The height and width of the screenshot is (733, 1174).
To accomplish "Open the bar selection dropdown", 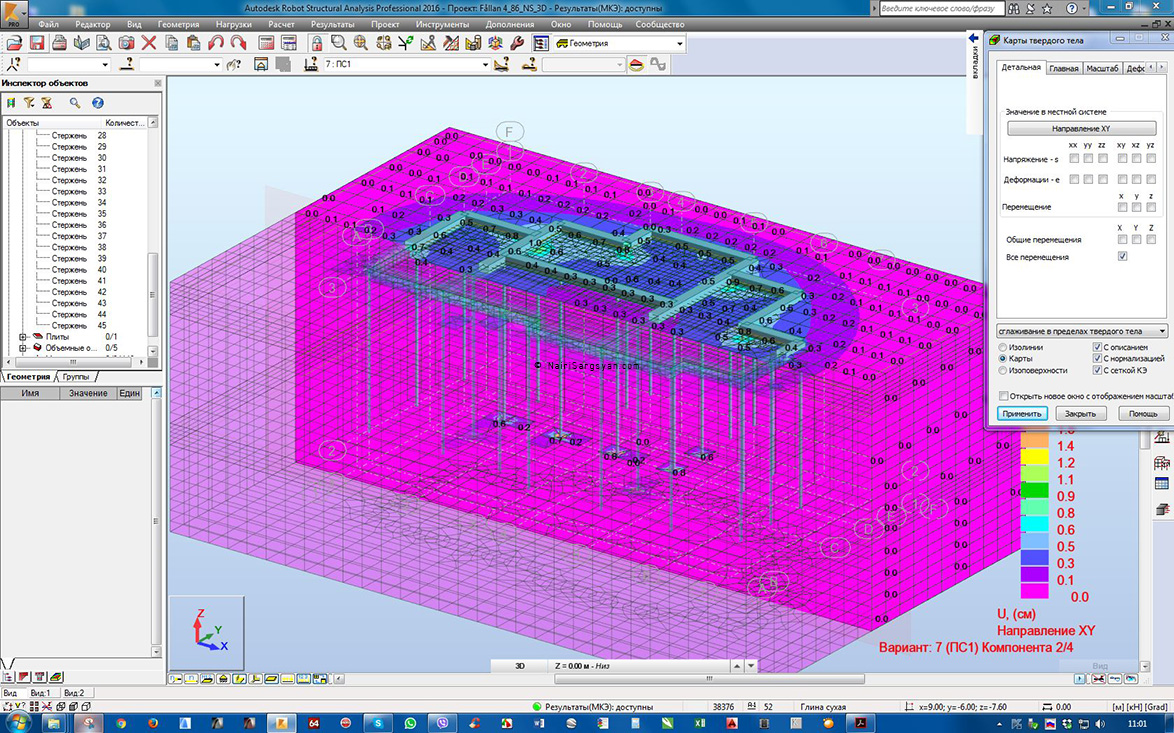I will 217,64.
